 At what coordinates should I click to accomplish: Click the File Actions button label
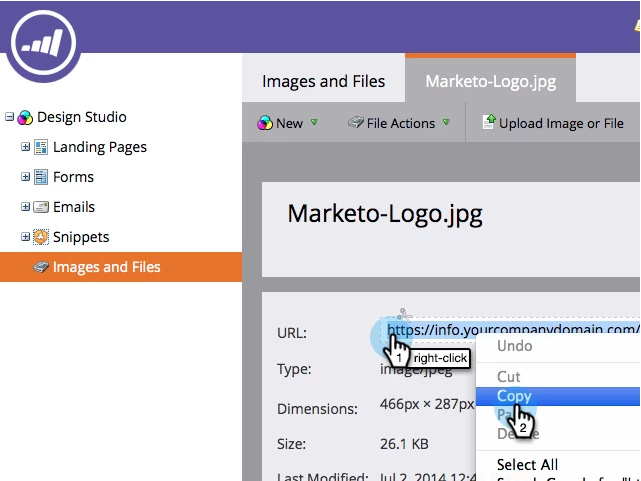click(x=401, y=123)
